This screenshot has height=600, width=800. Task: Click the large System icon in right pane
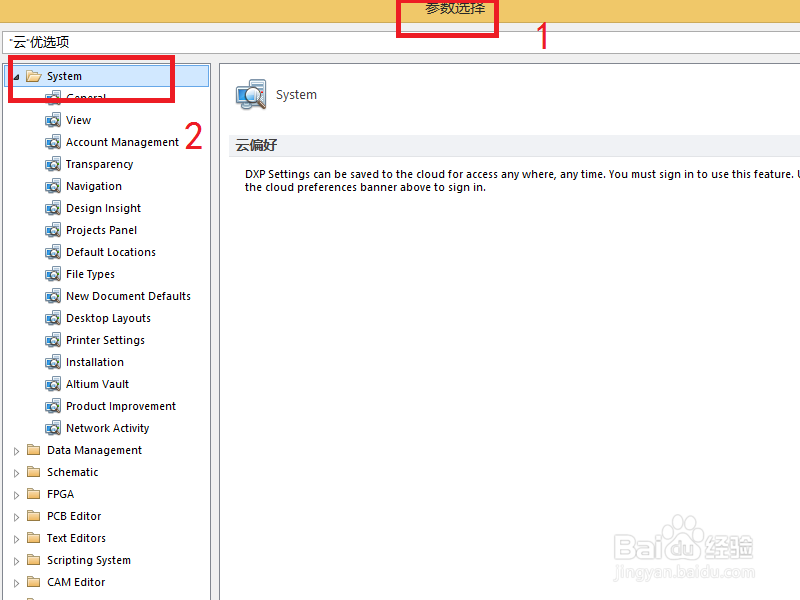[x=251, y=94]
